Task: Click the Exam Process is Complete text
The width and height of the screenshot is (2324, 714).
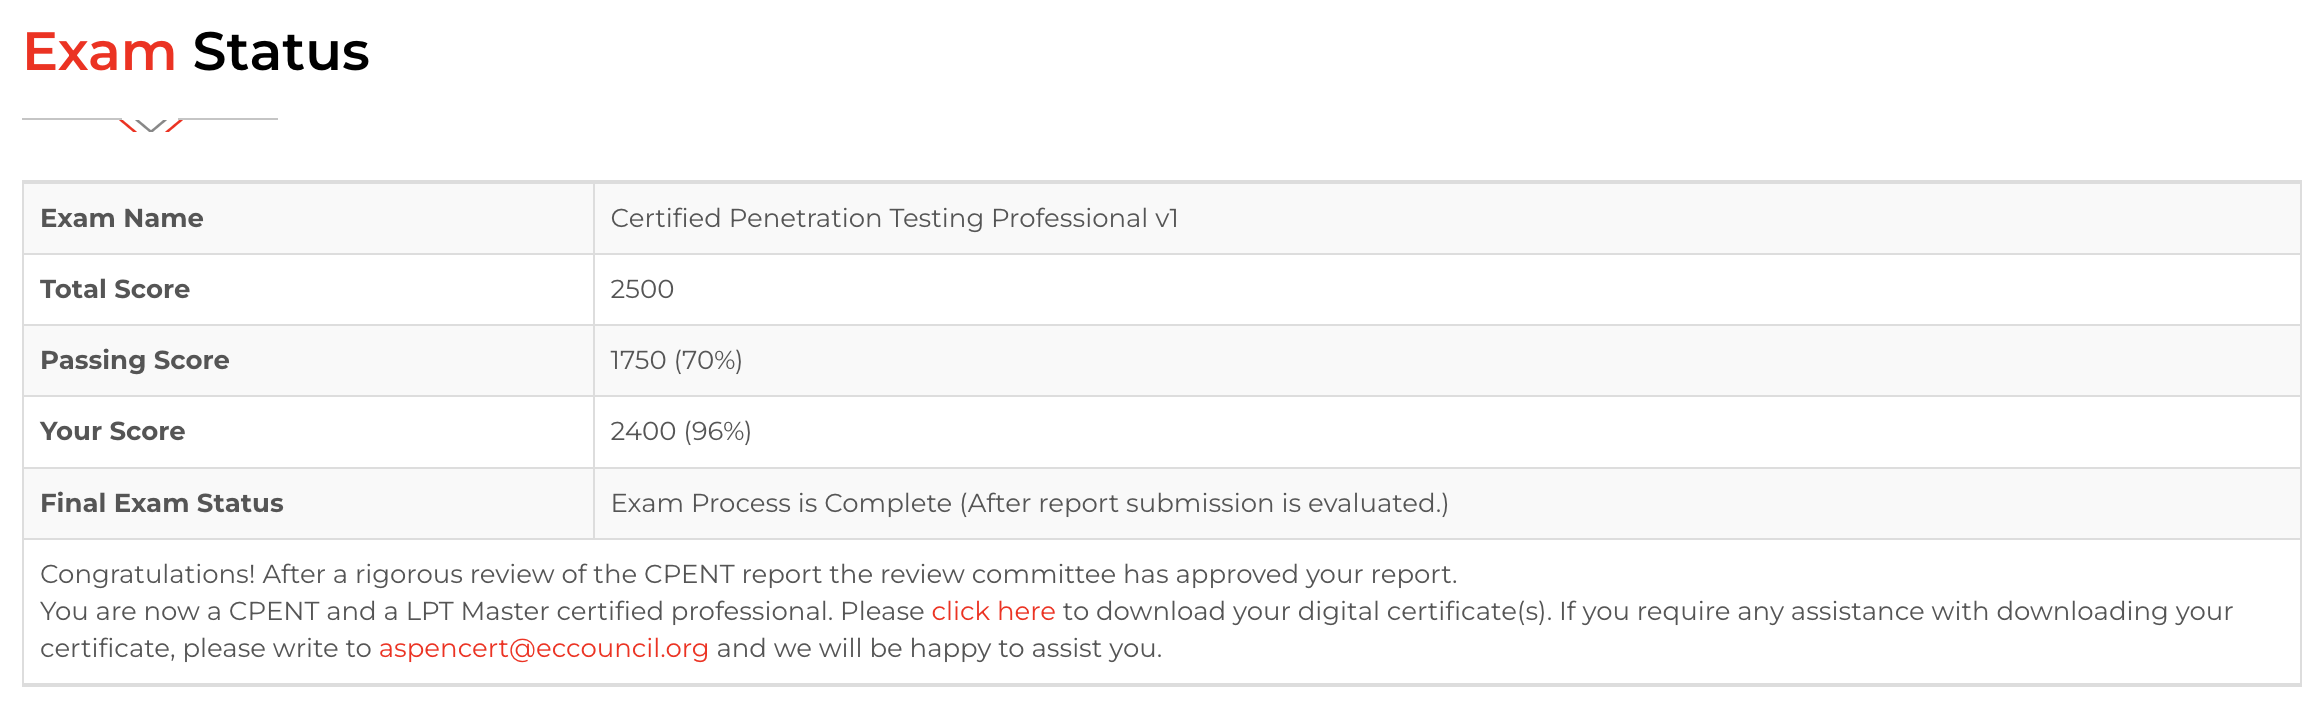Action: click(781, 503)
